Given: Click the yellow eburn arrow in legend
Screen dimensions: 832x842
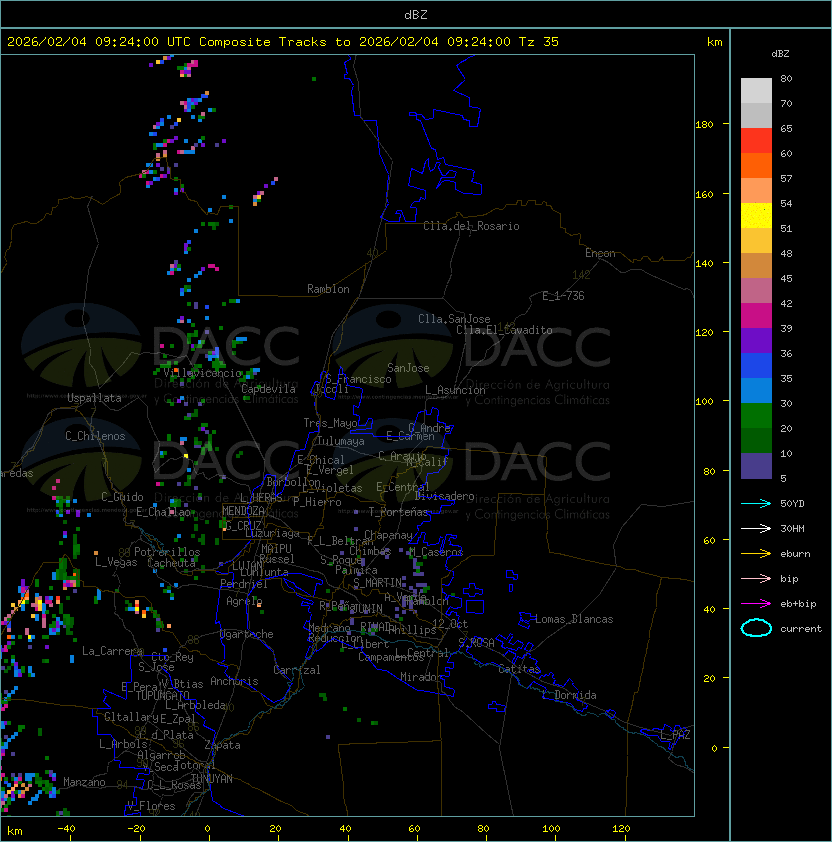Looking at the screenshot, I should pyautogui.click(x=756, y=554).
